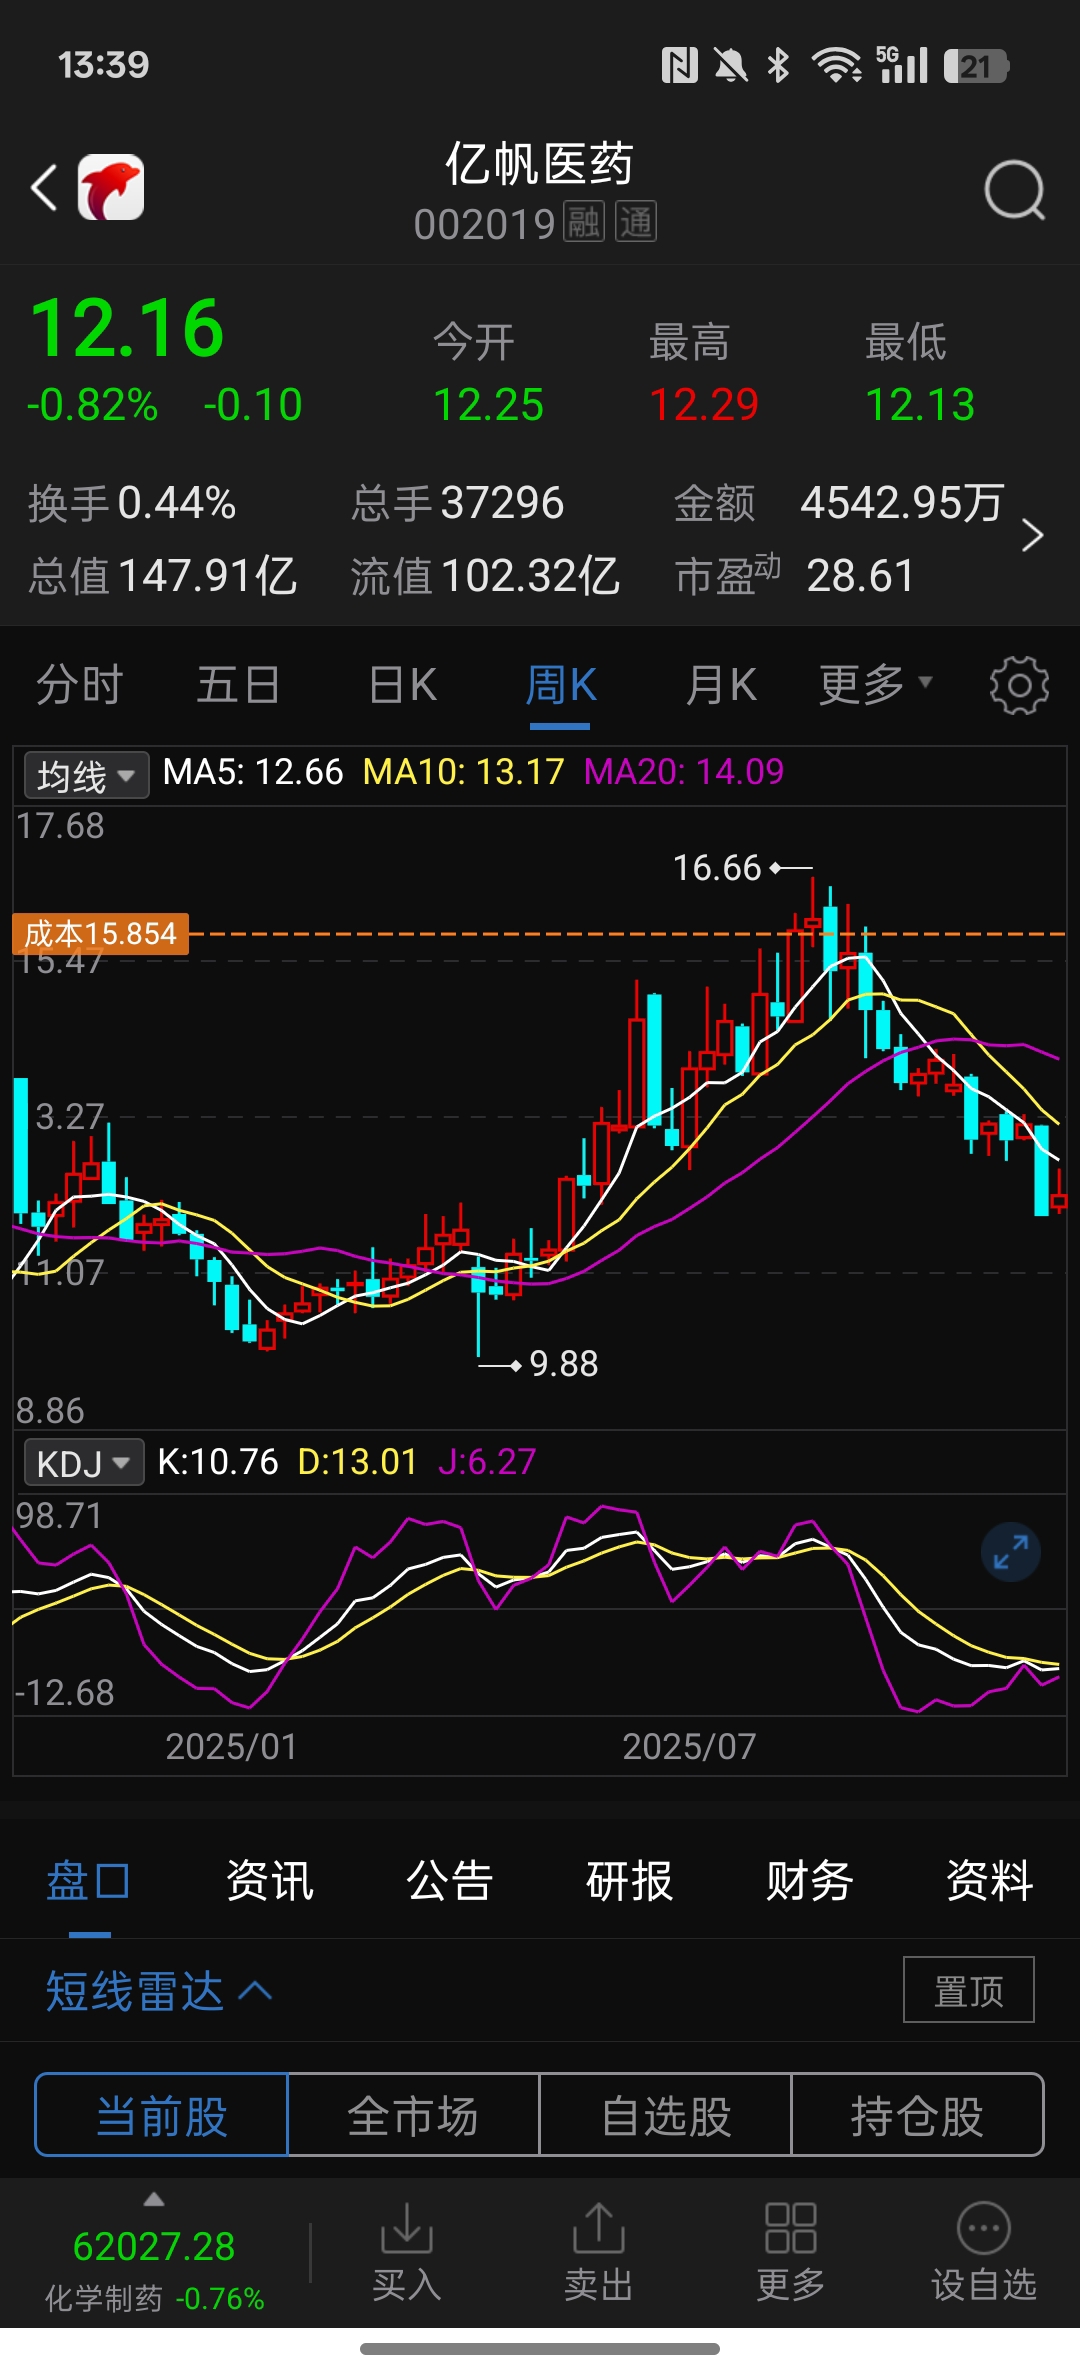This screenshot has width=1080, height=2376.
Task: Switch to 五日 chart tab
Action: [x=238, y=685]
